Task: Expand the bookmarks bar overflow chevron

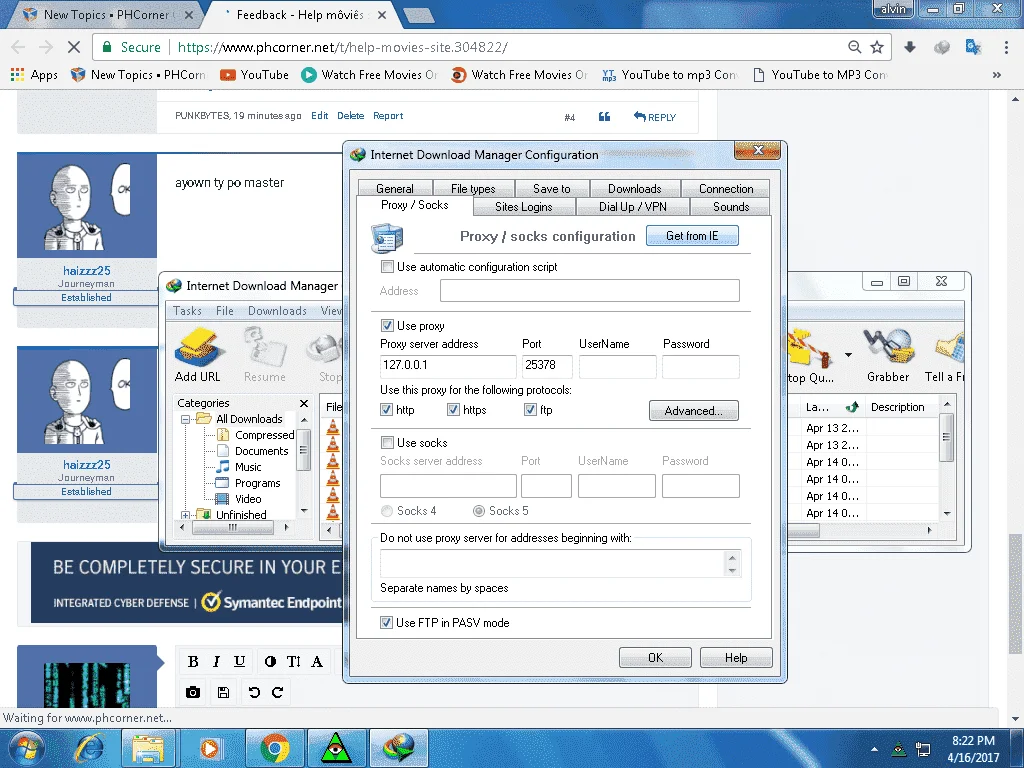Action: tap(997, 75)
